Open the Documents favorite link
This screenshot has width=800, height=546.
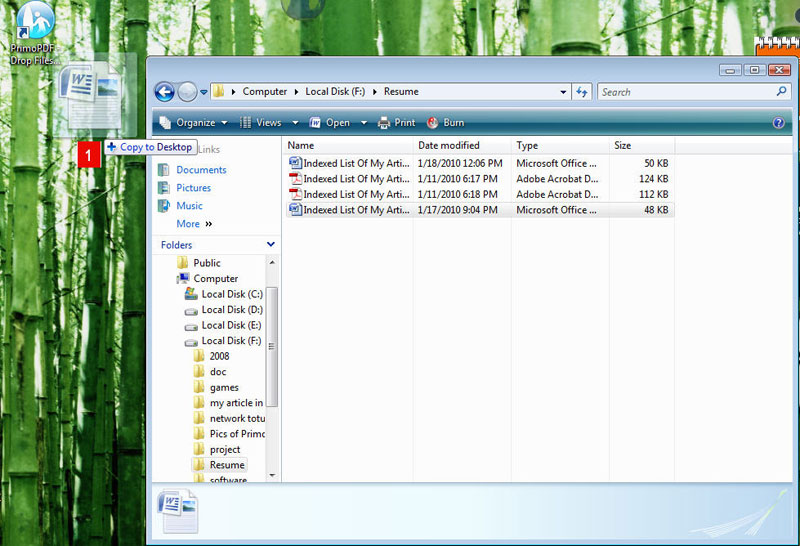pyautogui.click(x=201, y=169)
